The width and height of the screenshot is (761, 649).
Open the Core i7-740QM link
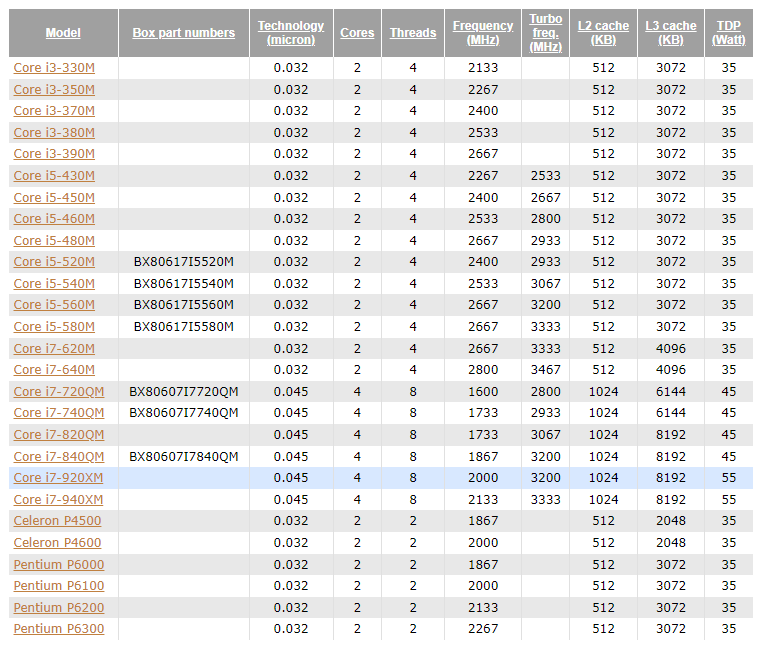pos(59,413)
